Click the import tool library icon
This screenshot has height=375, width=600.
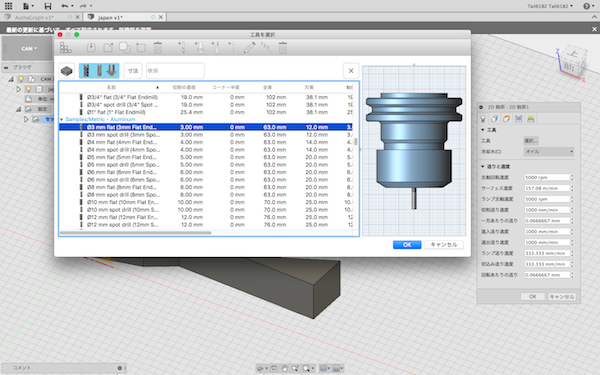[91, 47]
